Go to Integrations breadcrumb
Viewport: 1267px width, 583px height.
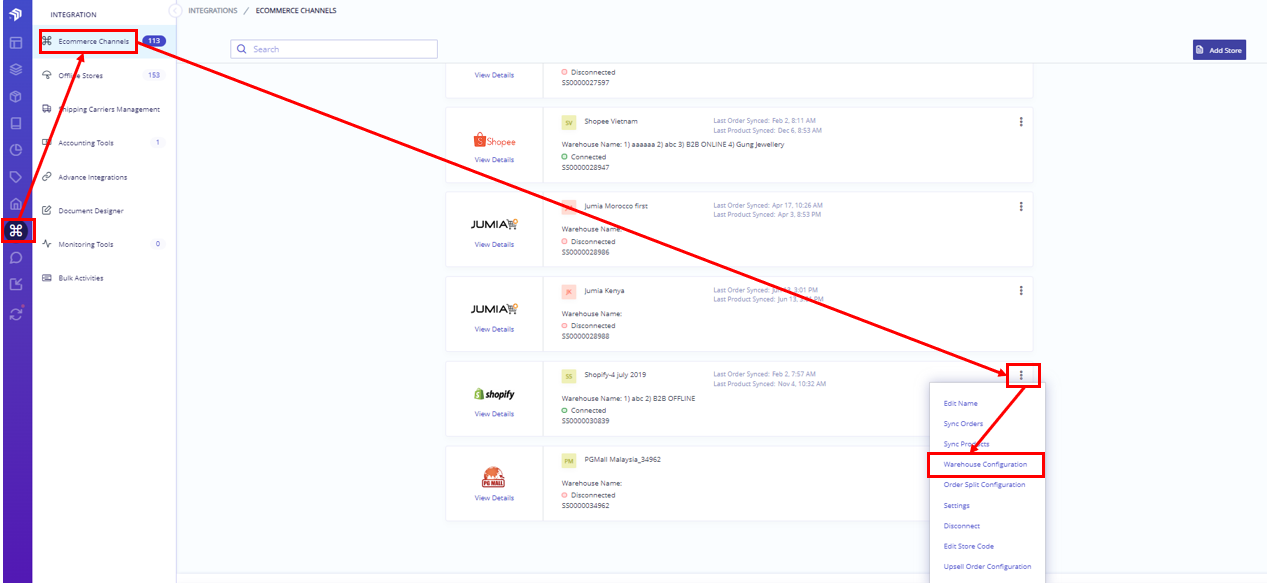[213, 10]
